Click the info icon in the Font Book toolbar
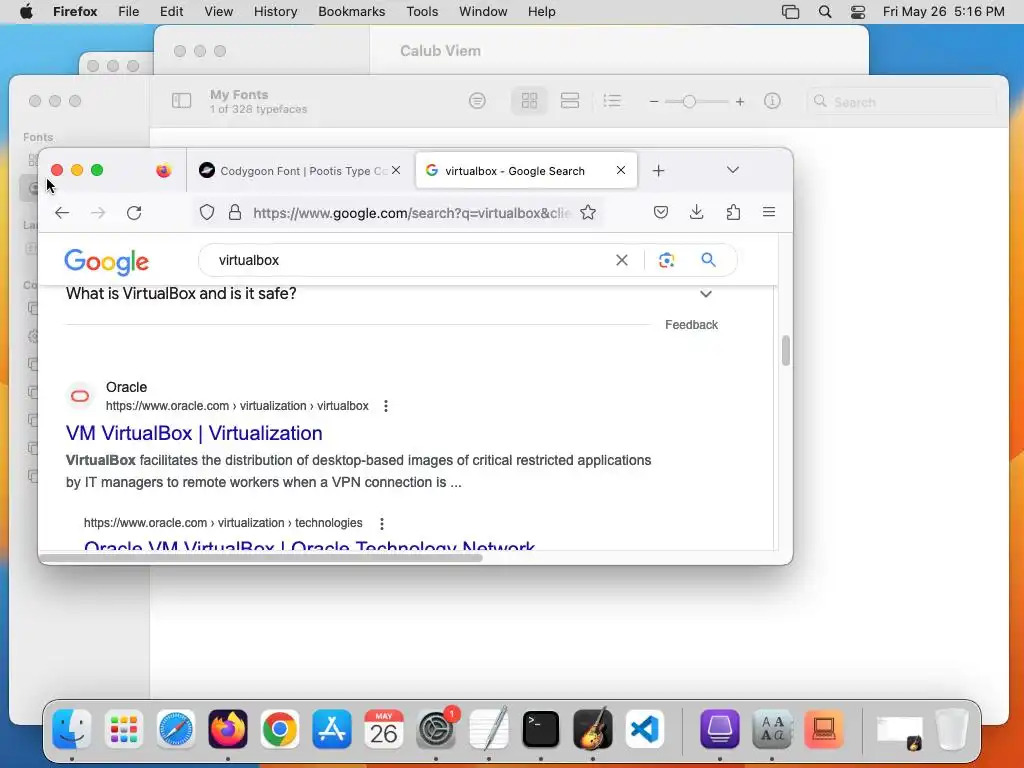The height and width of the screenshot is (768, 1024). [x=772, y=101]
